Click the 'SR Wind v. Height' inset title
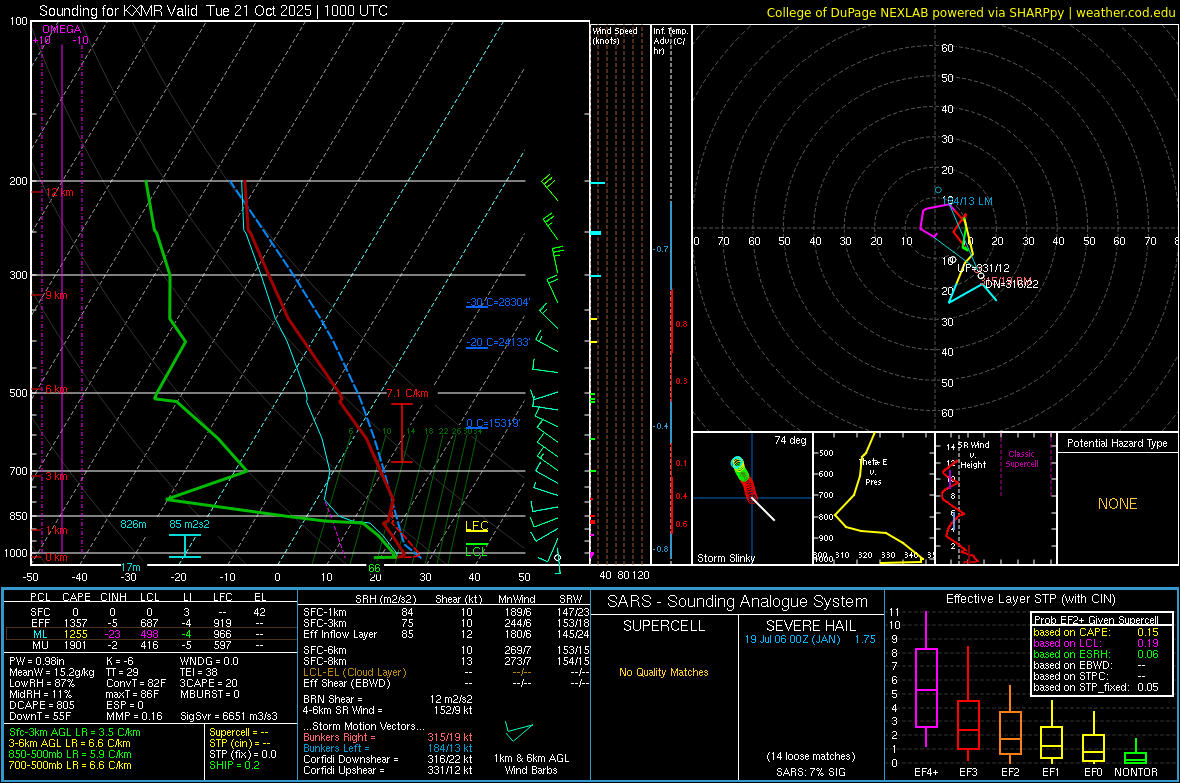This screenshot has width=1180, height=783. 974,455
